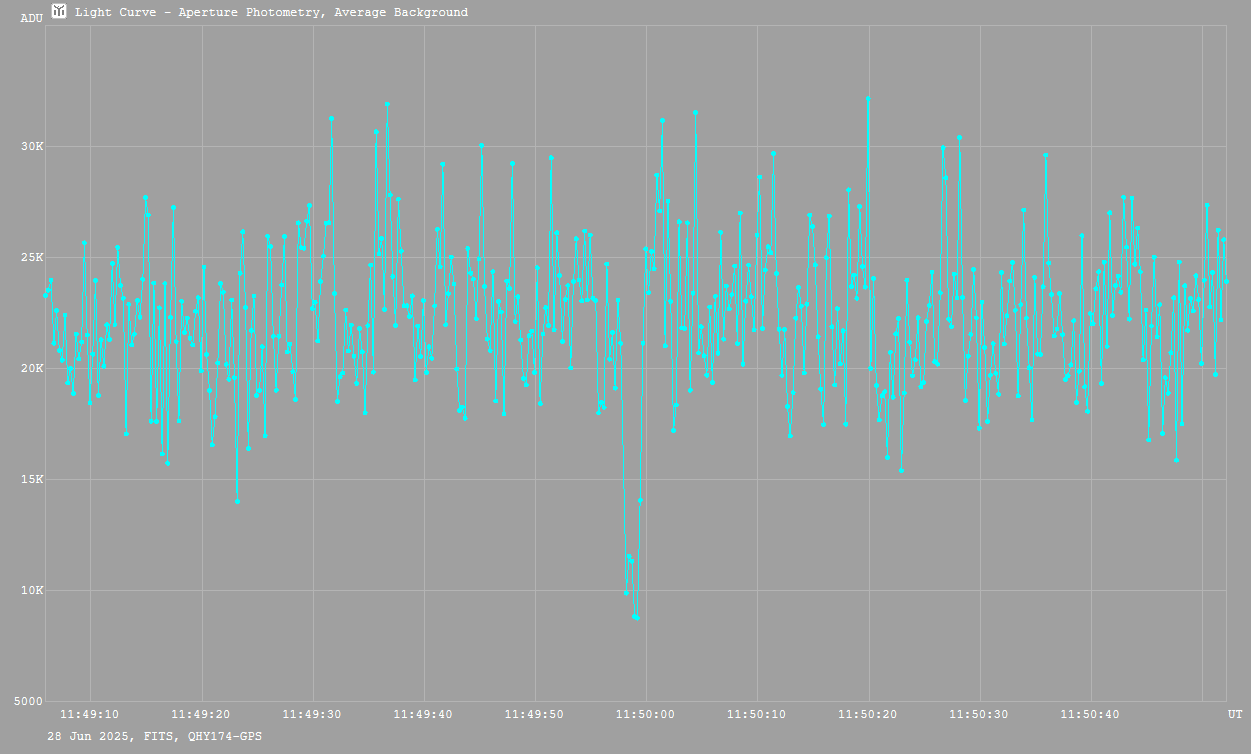Click the 11:50:20 time label

(868, 714)
